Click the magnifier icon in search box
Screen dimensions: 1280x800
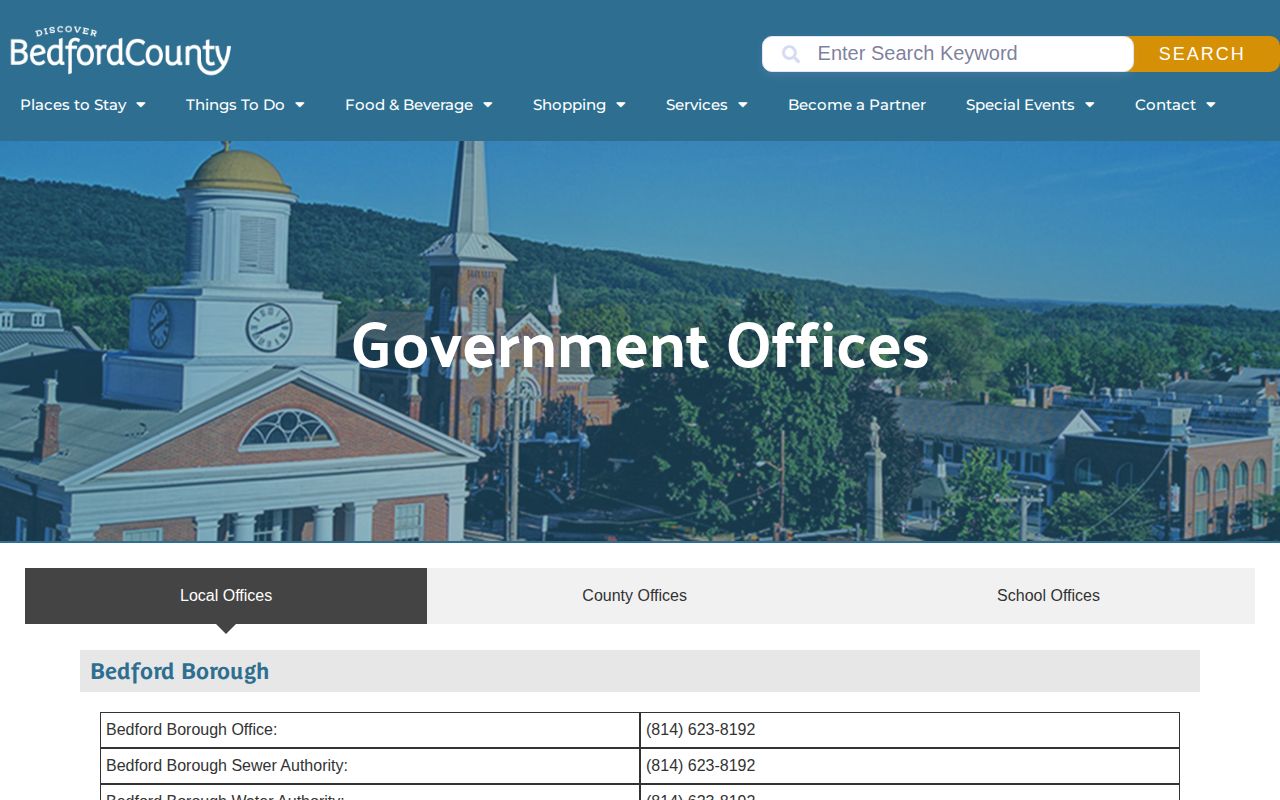[x=791, y=54]
